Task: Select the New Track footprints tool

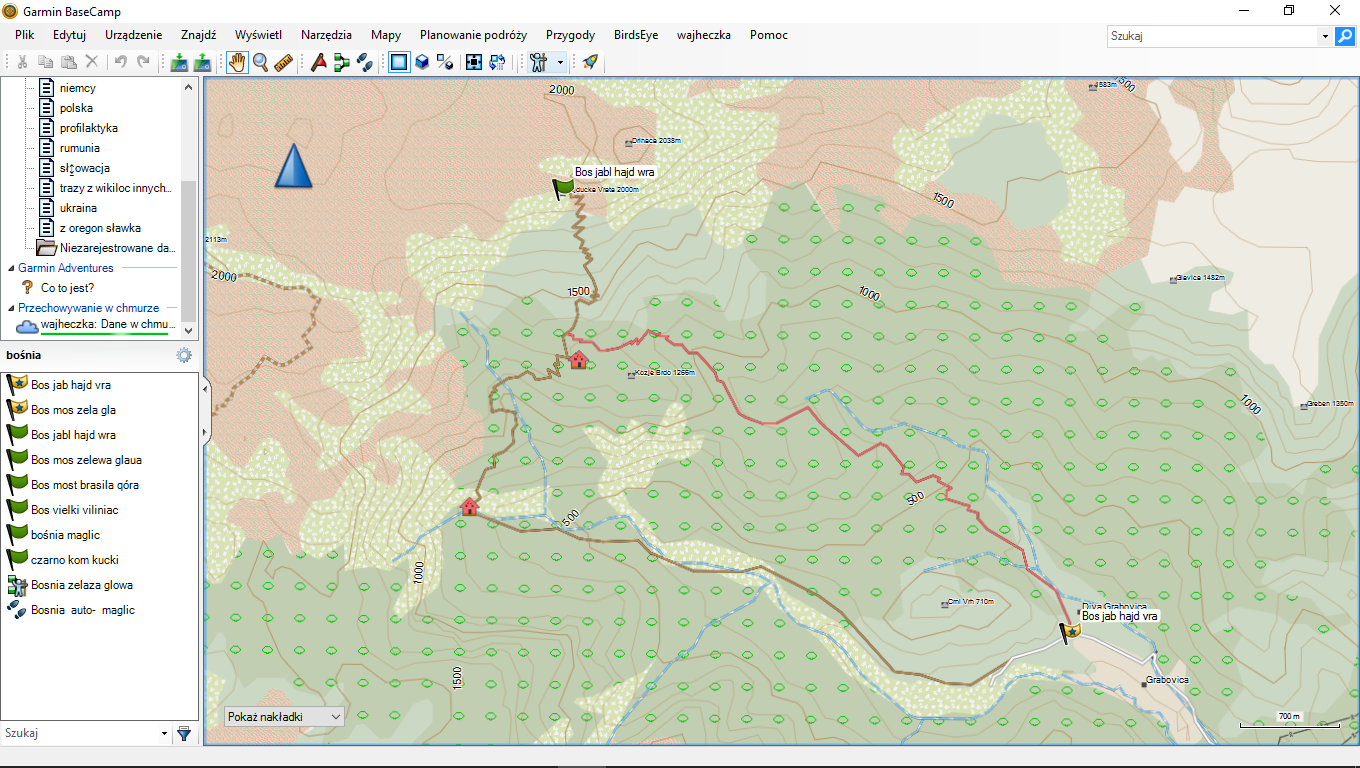Action: pyautogui.click(x=365, y=62)
